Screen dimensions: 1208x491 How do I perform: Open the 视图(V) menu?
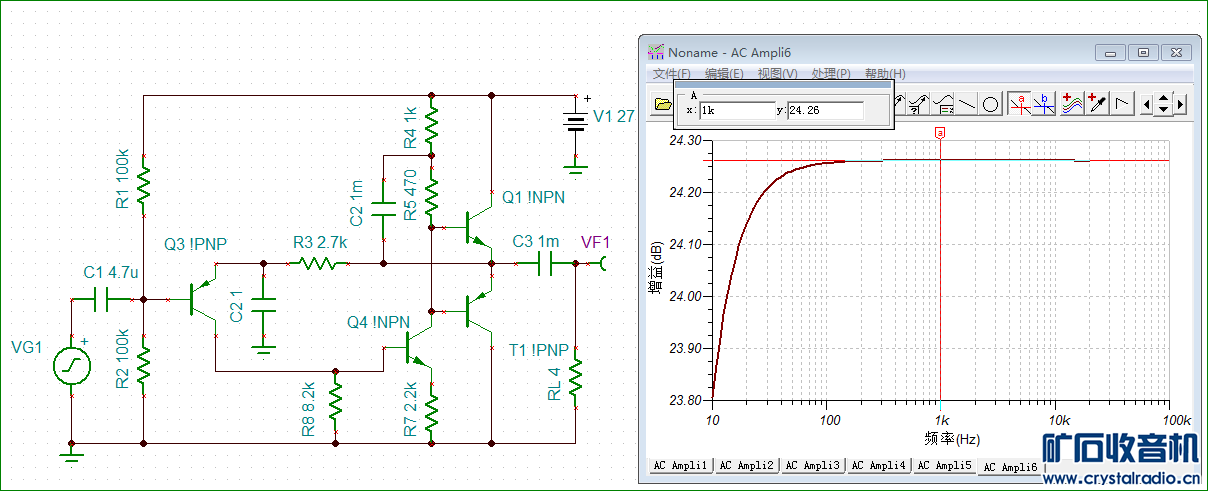(x=777, y=74)
